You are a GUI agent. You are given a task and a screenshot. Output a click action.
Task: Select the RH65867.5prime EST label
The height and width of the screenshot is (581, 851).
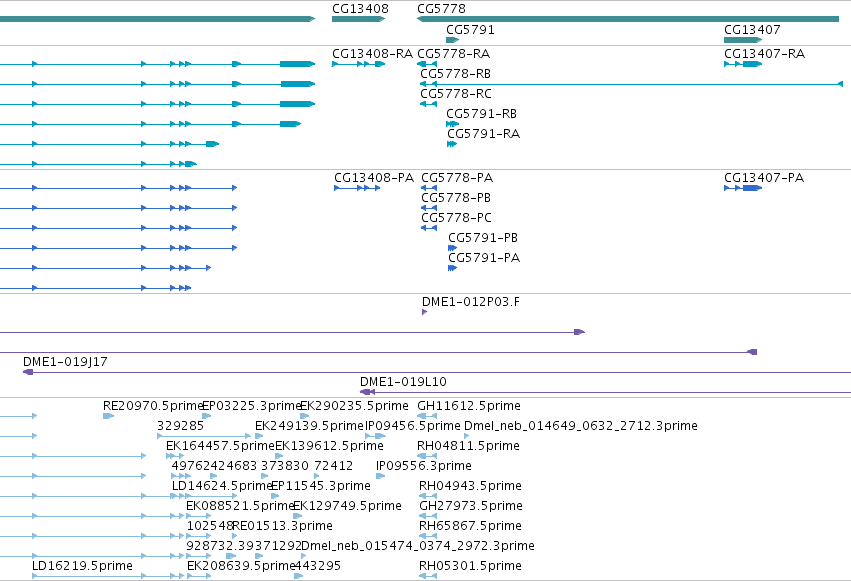click(x=470, y=526)
